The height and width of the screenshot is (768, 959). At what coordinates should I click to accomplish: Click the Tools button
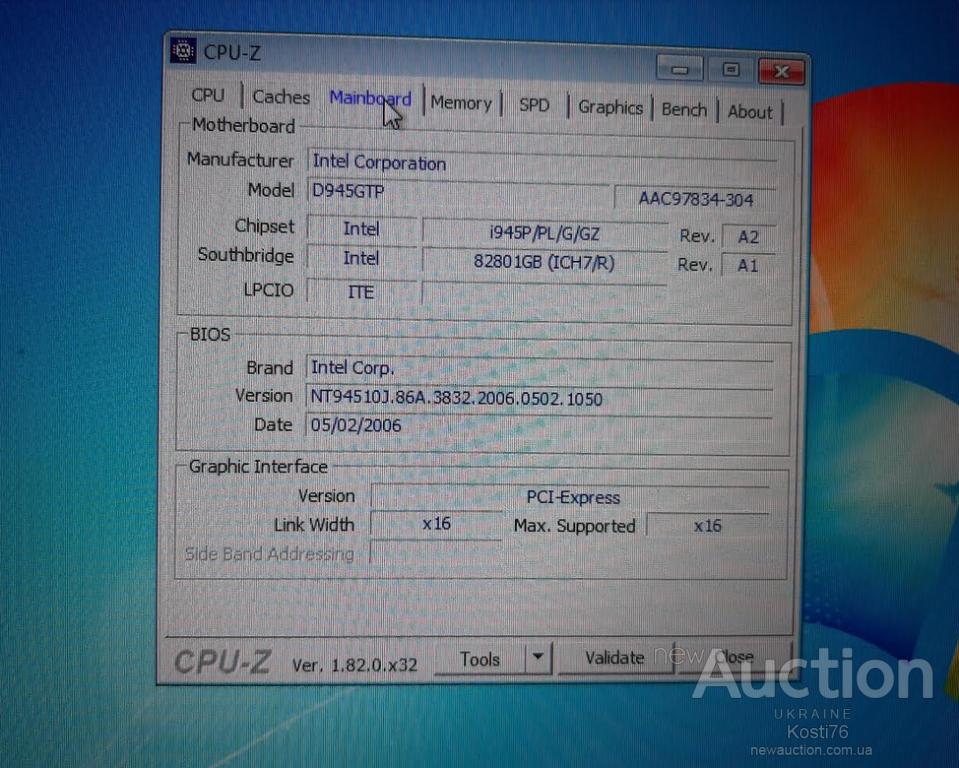[480, 659]
